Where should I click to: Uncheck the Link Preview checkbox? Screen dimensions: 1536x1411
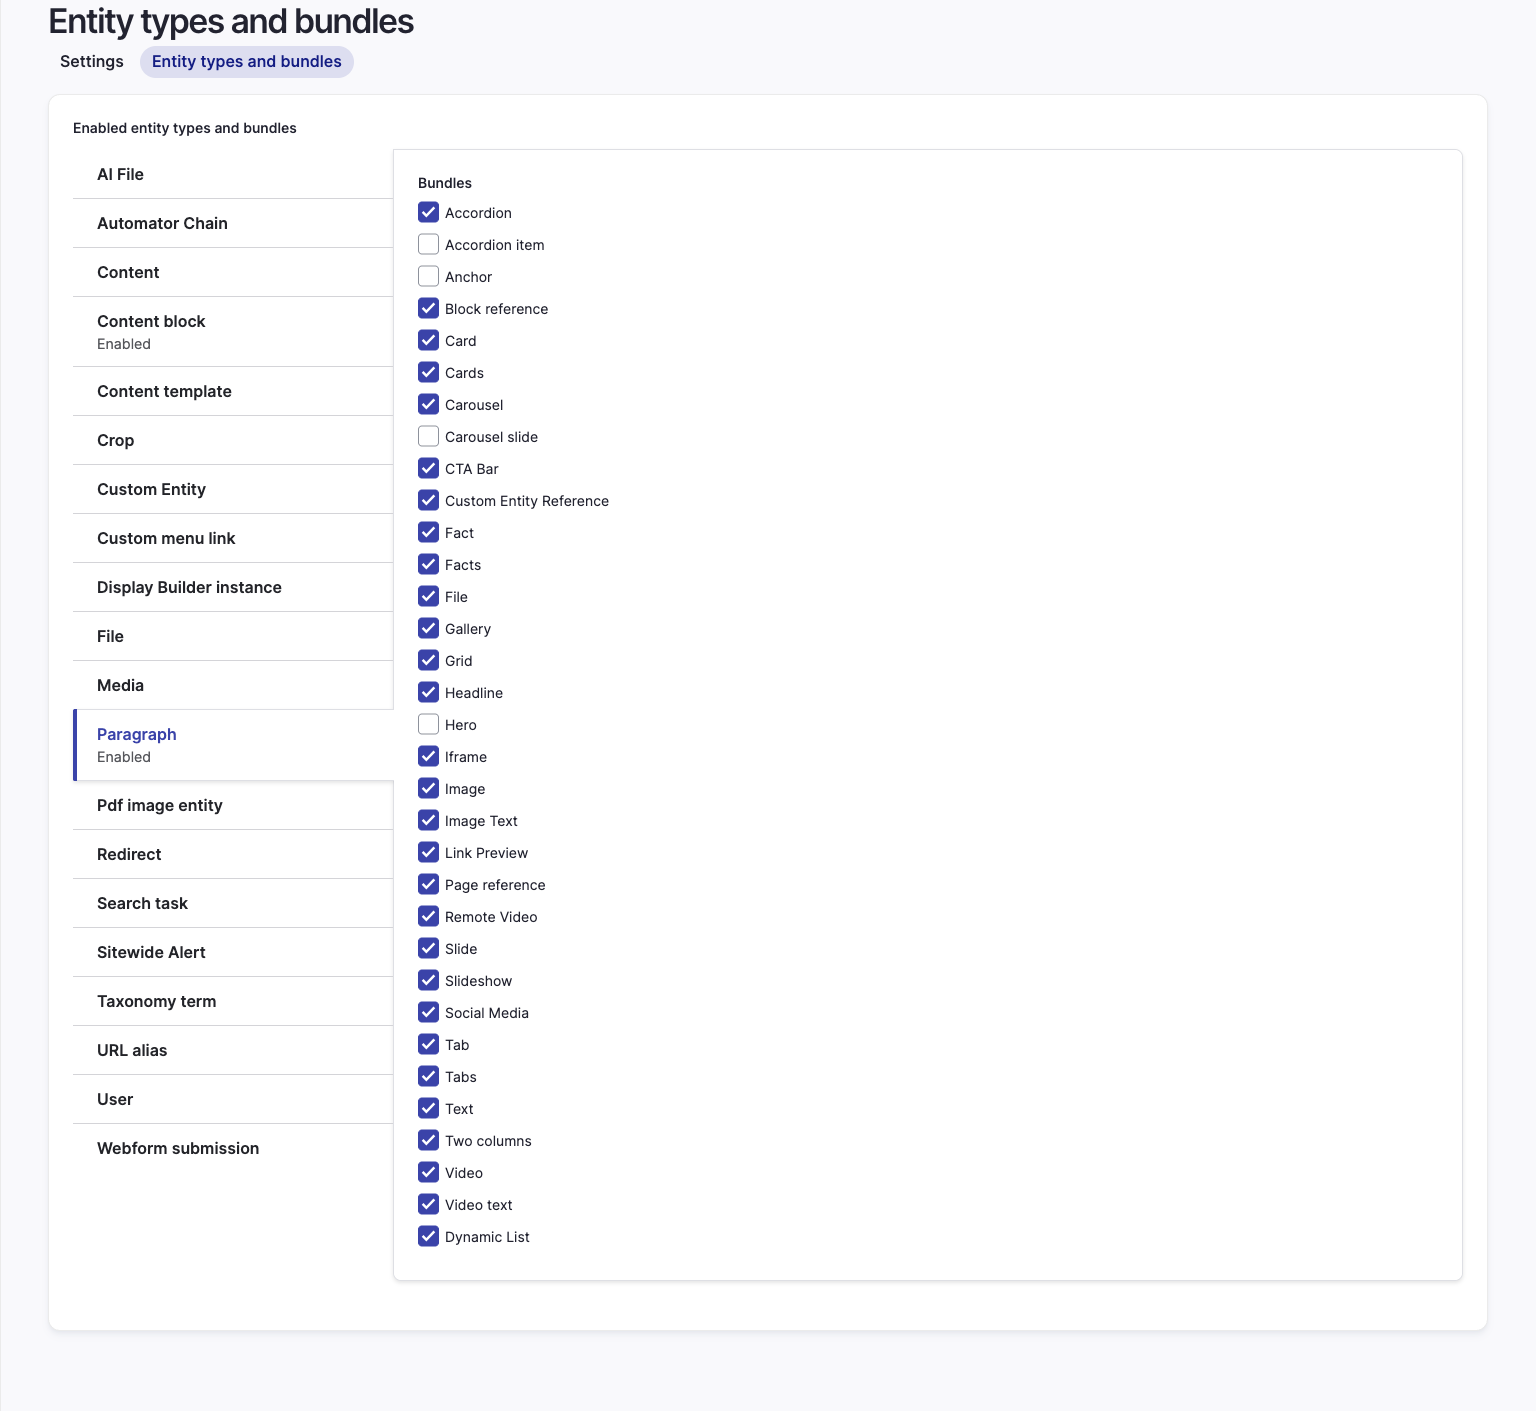428,852
